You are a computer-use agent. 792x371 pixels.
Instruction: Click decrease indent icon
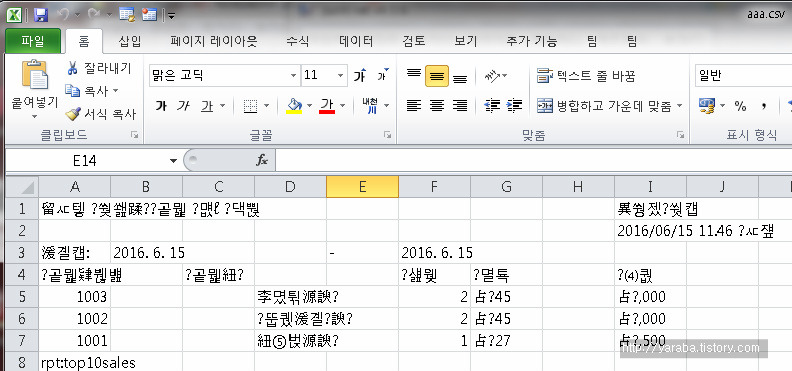pos(491,105)
